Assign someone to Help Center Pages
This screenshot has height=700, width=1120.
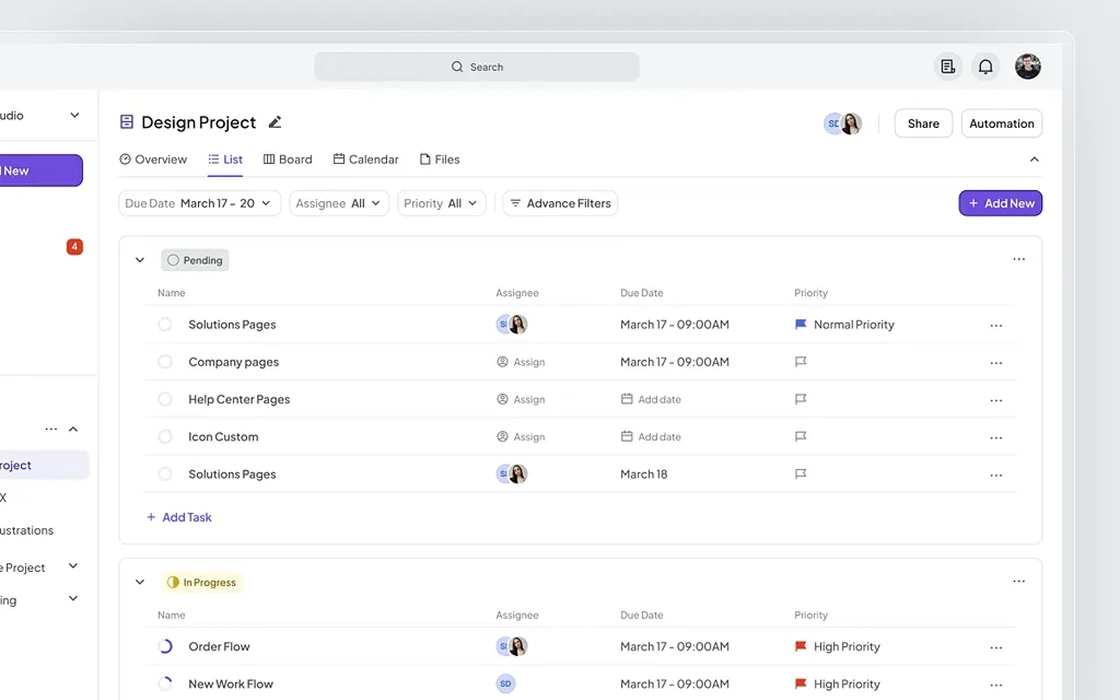521,399
